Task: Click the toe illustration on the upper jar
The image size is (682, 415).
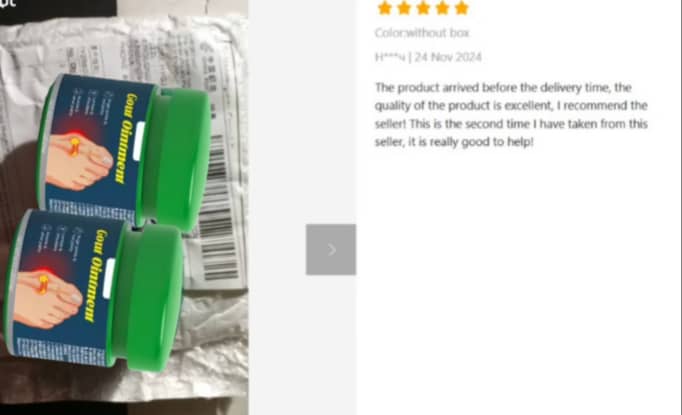Action: tap(78, 161)
